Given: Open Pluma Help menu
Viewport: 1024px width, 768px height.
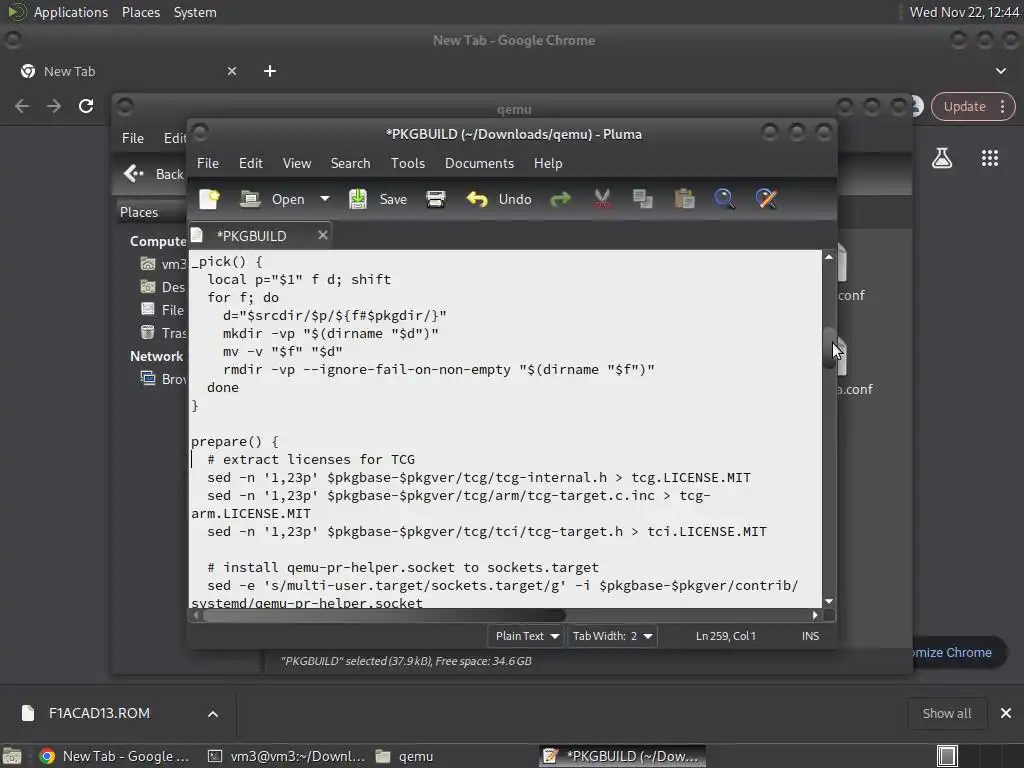Looking at the screenshot, I should coord(548,163).
